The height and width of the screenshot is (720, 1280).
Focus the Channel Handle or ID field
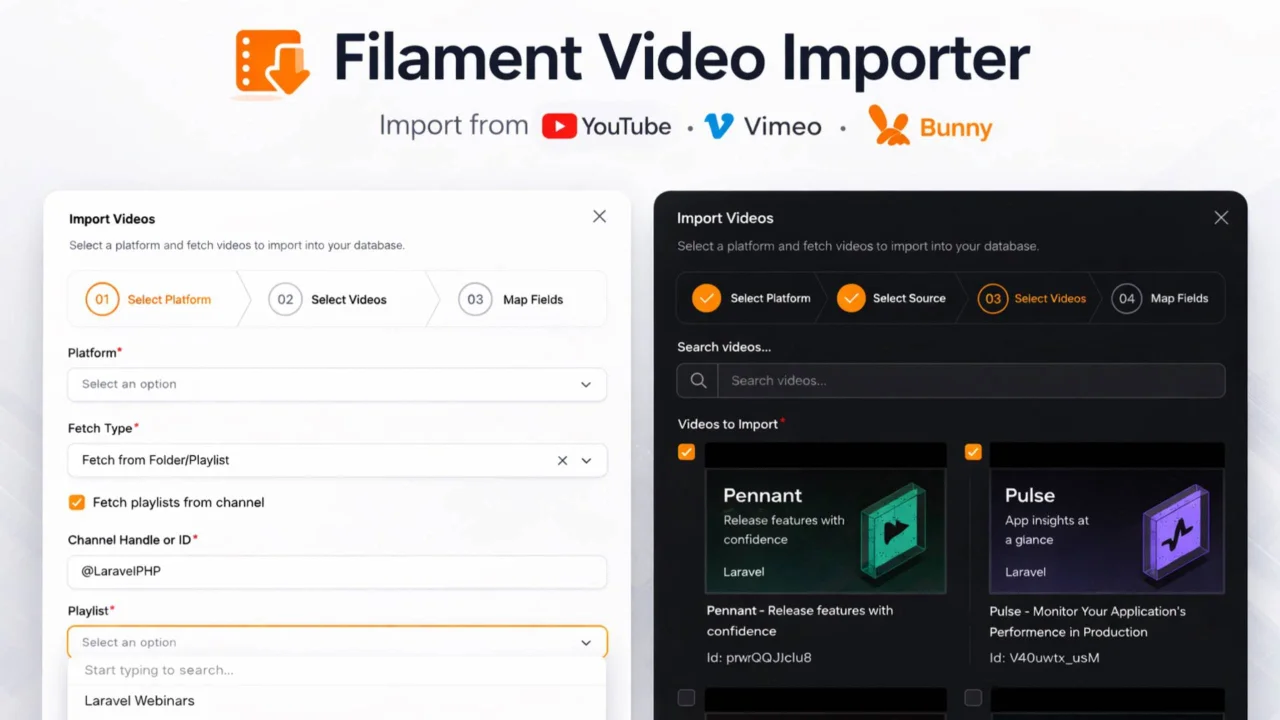tap(337, 572)
